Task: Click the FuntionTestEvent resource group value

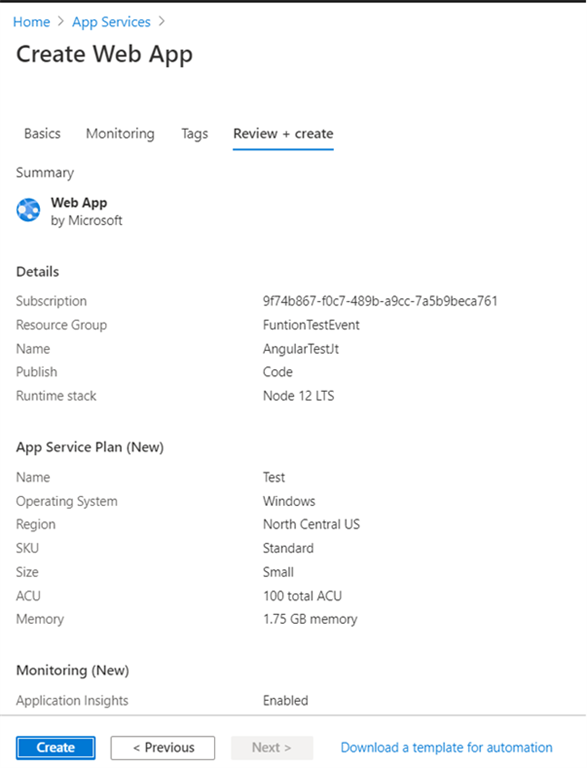Action: click(311, 325)
